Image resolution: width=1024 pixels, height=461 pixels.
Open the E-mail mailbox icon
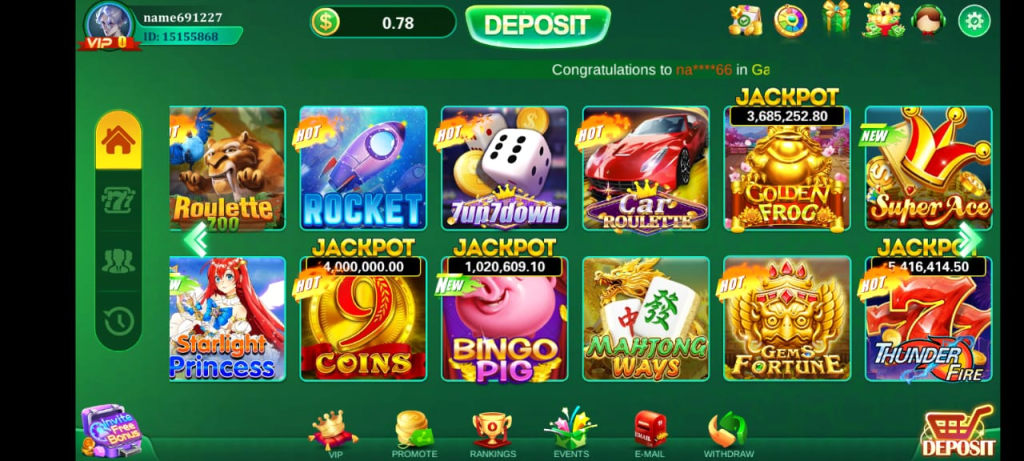click(x=650, y=430)
